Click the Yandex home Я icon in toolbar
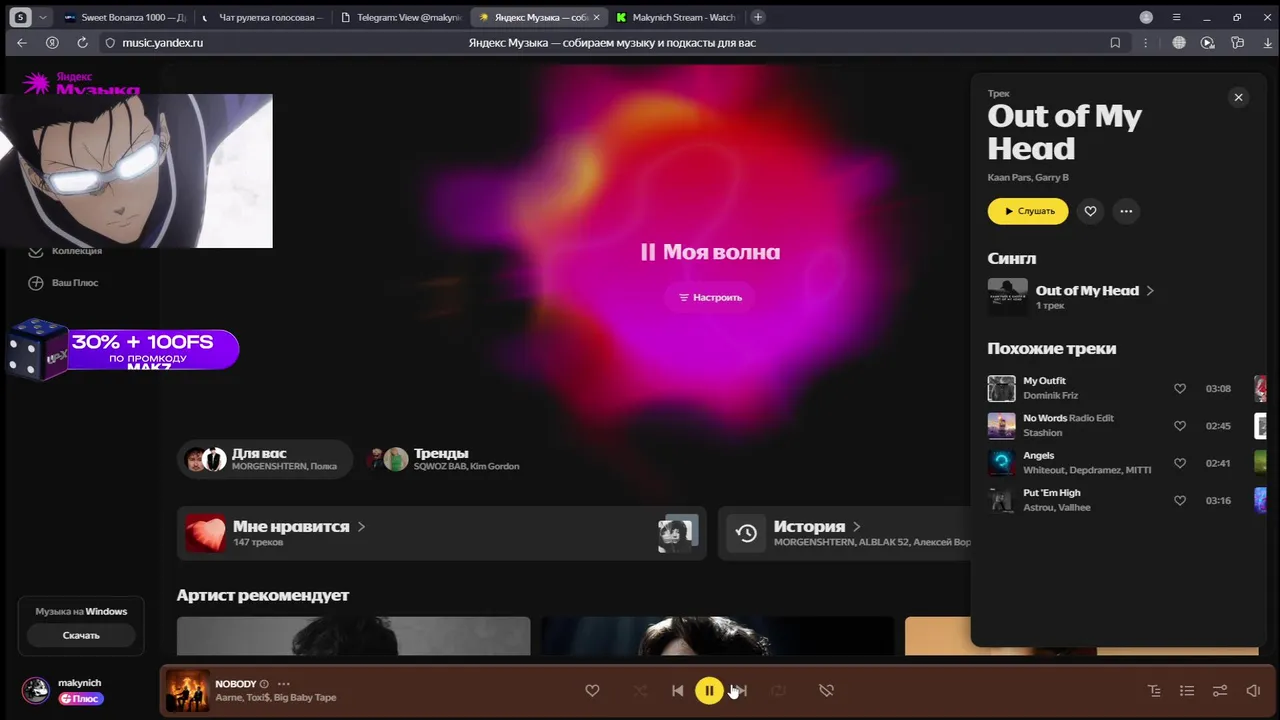Screen dimensions: 1280x720 (x=52, y=43)
